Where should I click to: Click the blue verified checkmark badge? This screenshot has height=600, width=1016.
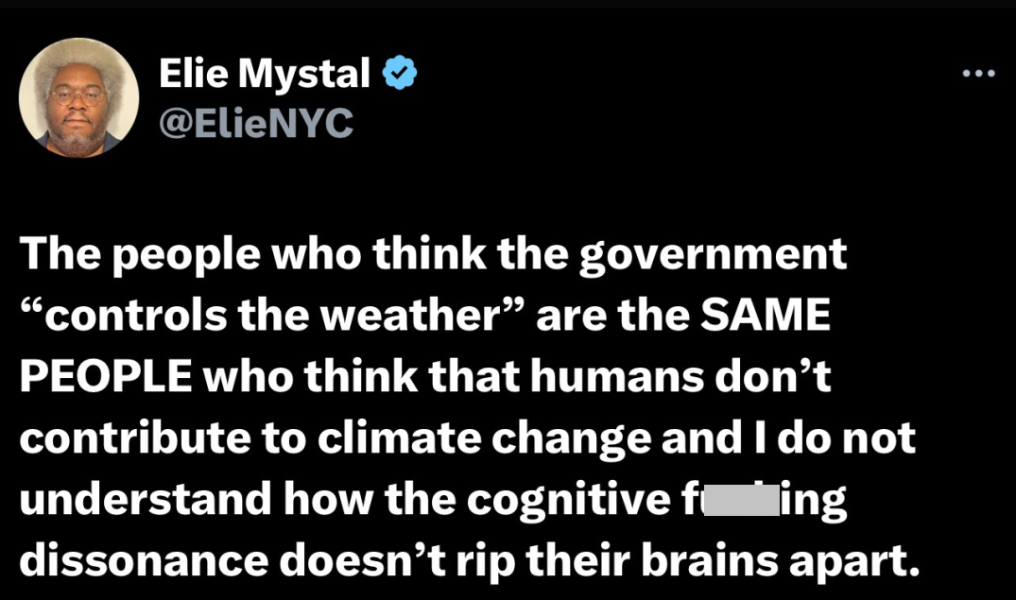400,74
